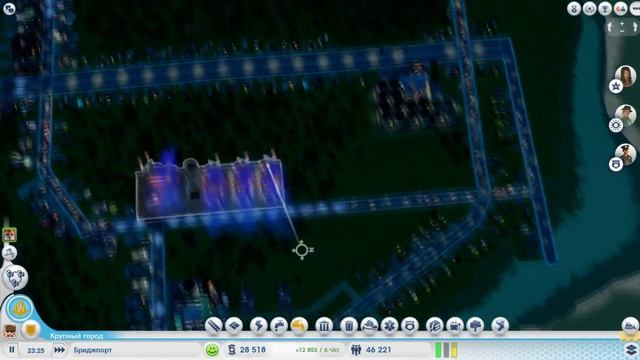Image resolution: width=640 pixels, height=360 pixels.
Task: Open the Parks tree menu
Action: [476, 326]
